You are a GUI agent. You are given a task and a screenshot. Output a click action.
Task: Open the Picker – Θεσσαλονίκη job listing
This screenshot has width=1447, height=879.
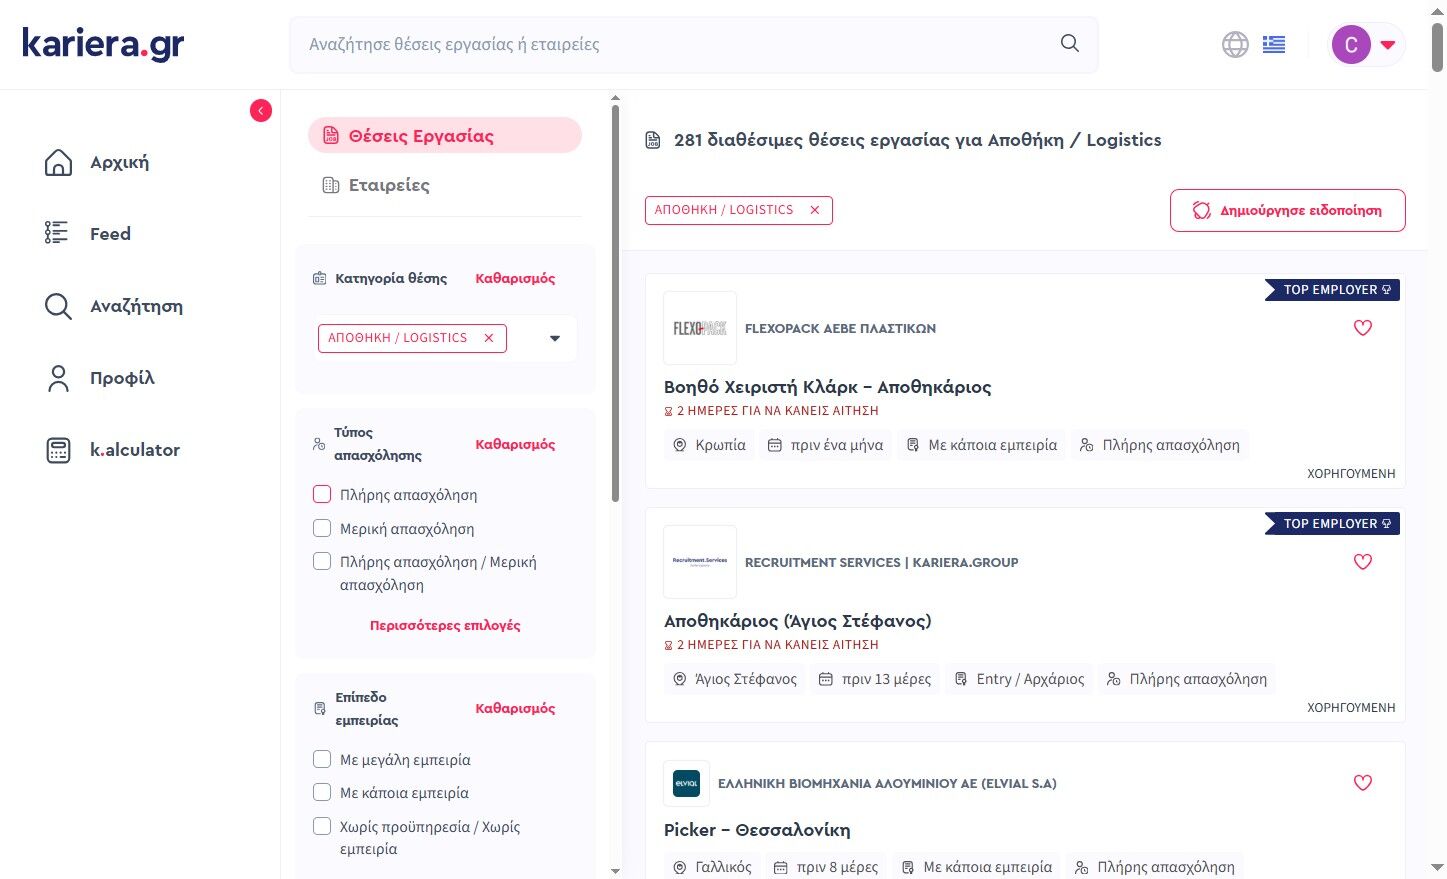(x=757, y=830)
